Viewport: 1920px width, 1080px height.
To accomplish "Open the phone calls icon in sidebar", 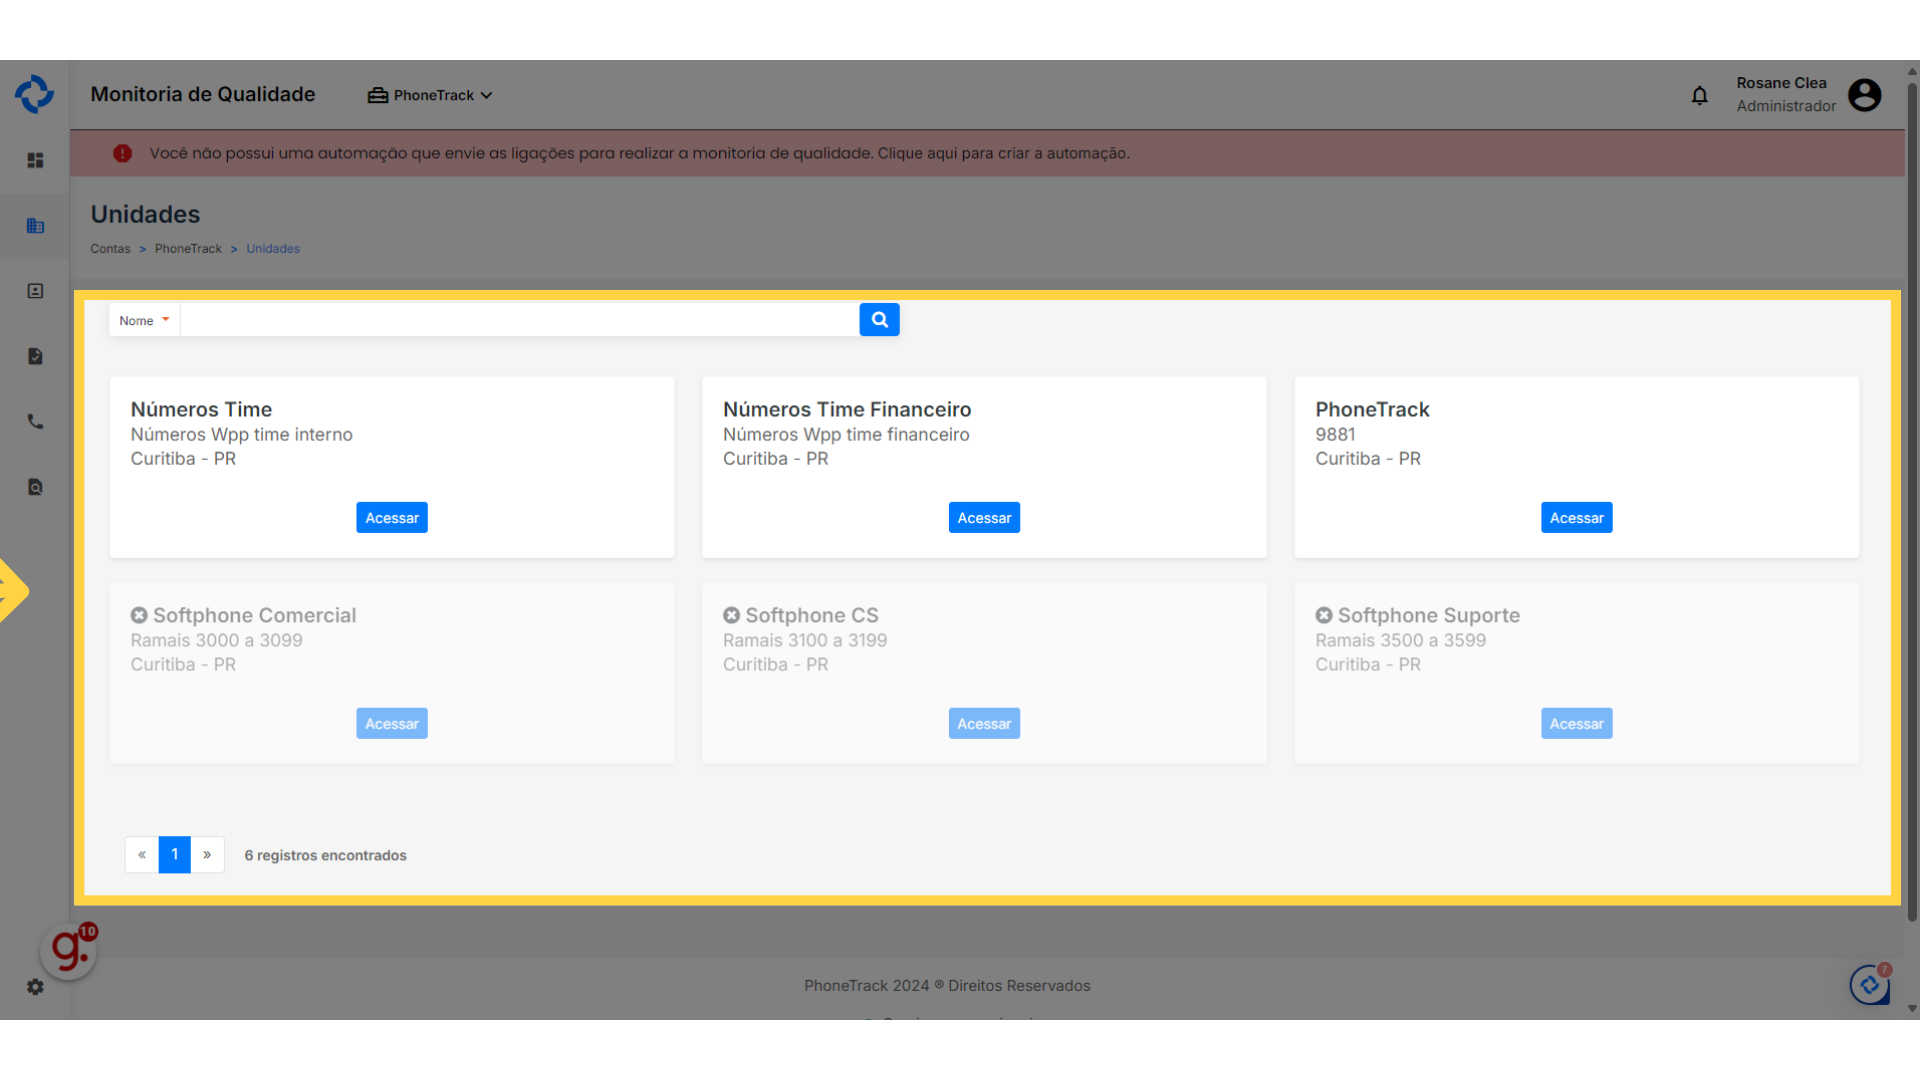I will (35, 422).
